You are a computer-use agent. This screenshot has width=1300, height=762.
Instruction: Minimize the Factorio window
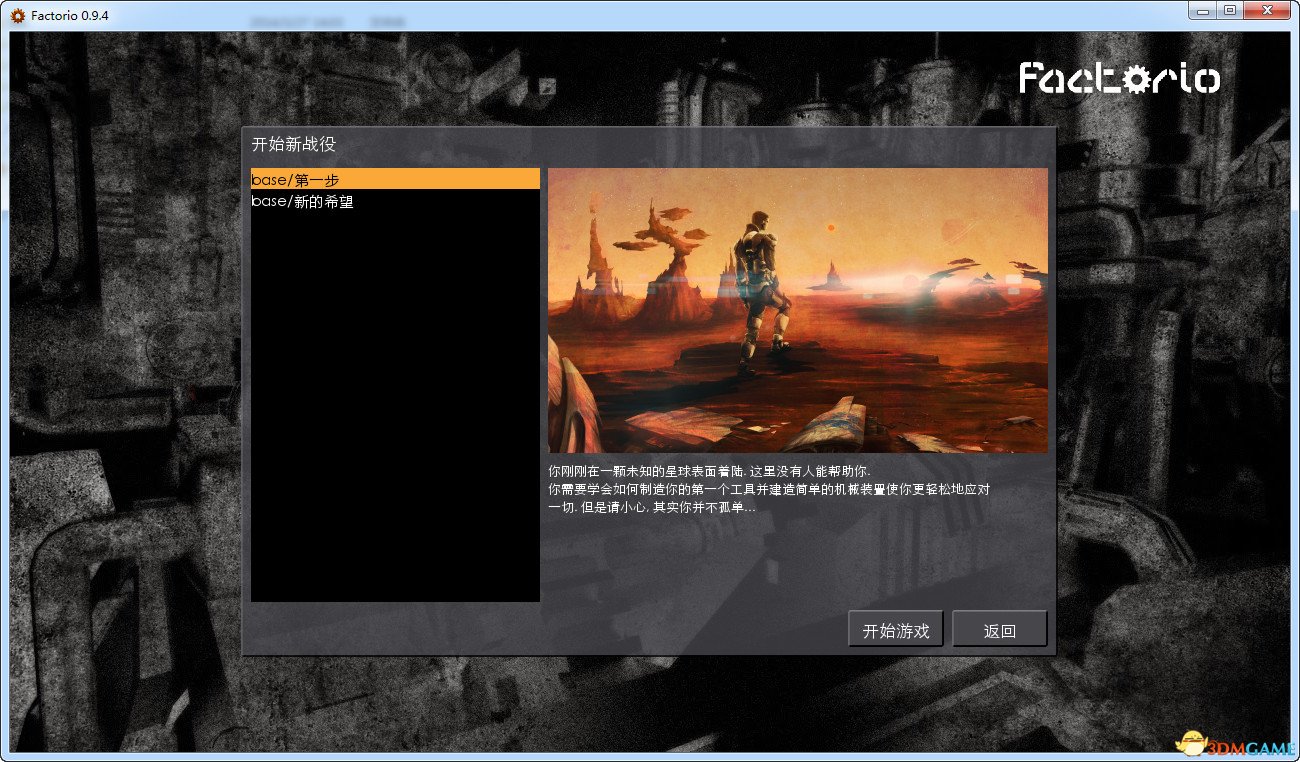(1204, 11)
